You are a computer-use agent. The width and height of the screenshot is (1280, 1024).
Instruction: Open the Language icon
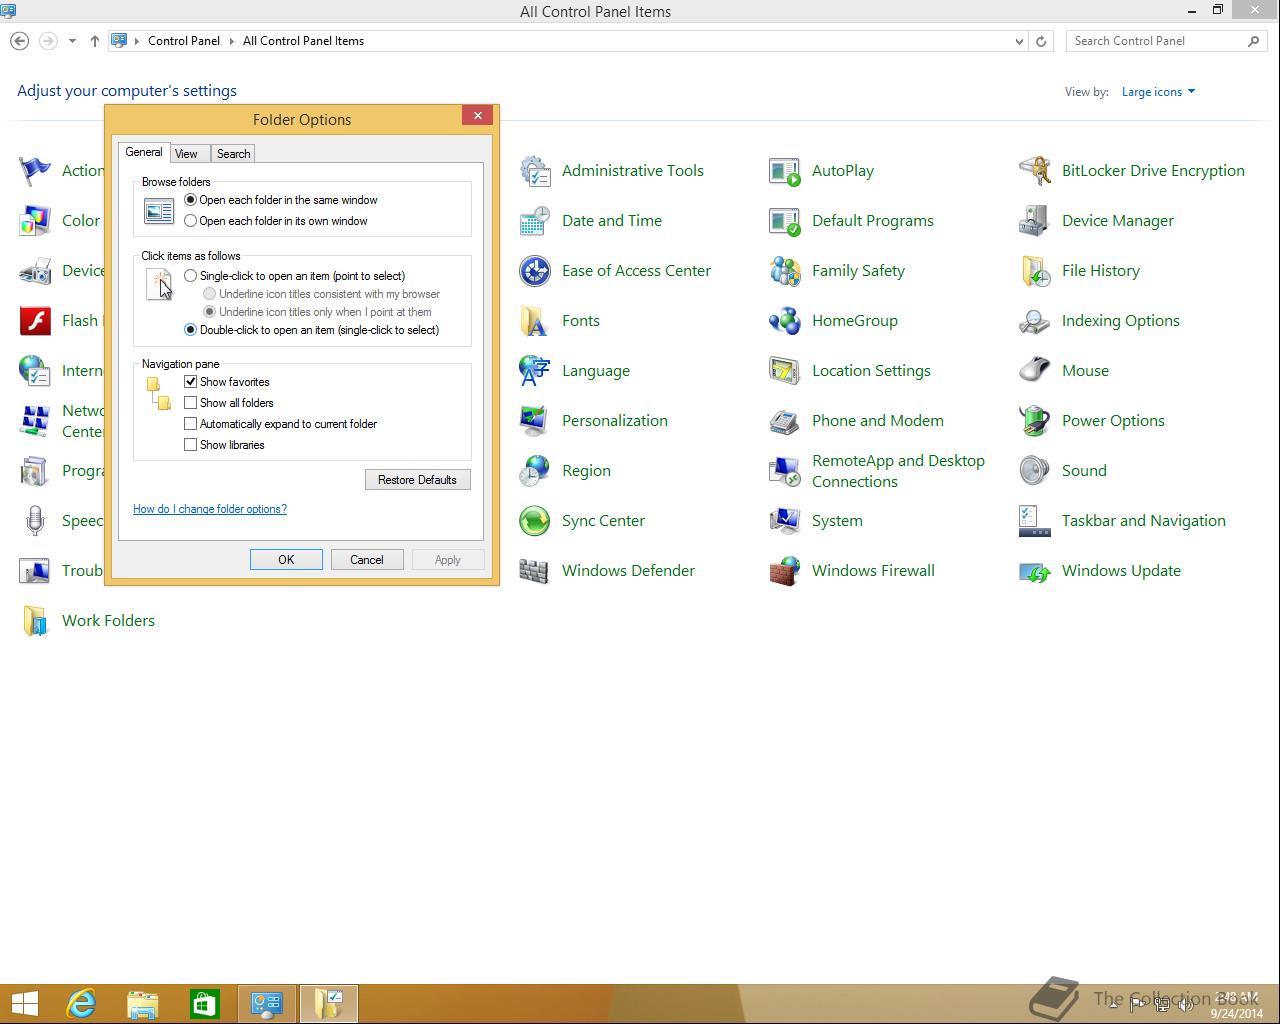pyautogui.click(x=534, y=371)
